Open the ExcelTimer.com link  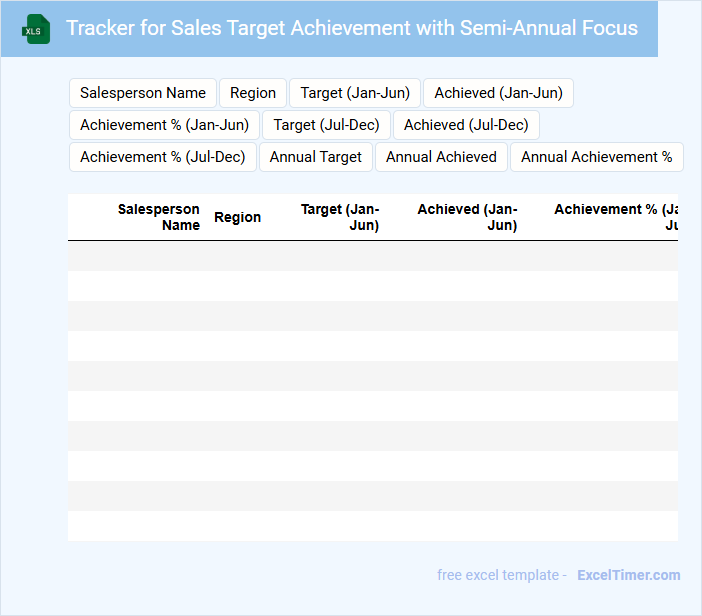[629, 575]
